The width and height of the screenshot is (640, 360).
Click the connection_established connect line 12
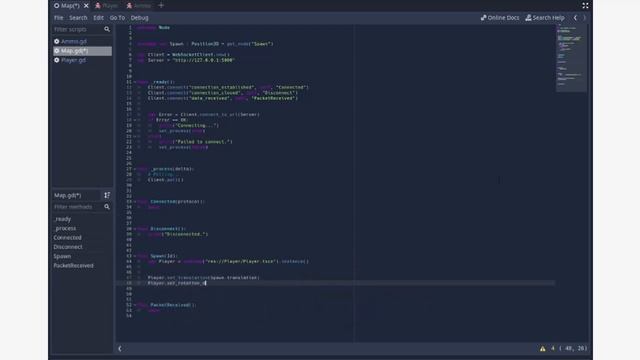coord(228,87)
